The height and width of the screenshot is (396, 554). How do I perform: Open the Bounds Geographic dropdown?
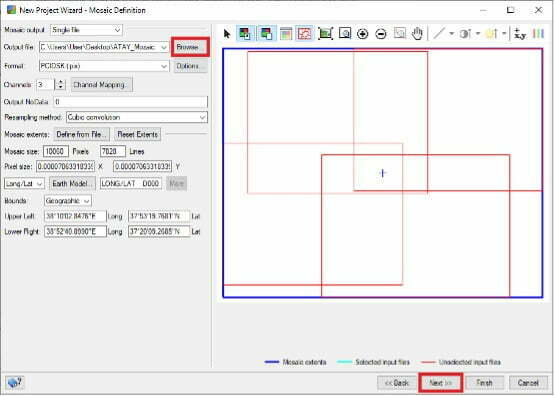(67, 201)
